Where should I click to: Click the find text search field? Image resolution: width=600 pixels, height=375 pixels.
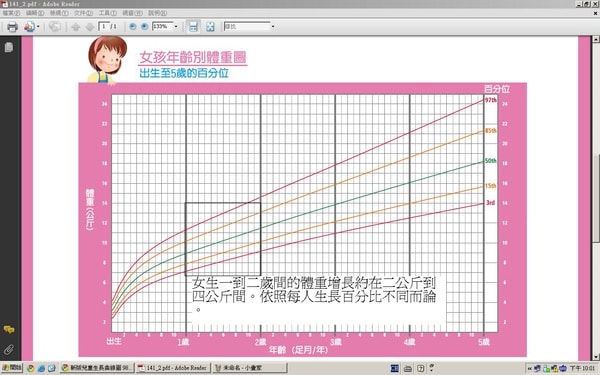(247, 26)
